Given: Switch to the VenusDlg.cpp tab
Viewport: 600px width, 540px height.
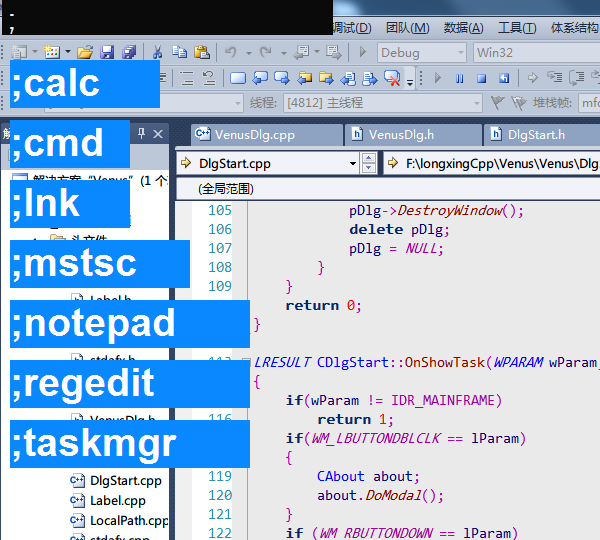Looking at the screenshot, I should tap(267, 135).
